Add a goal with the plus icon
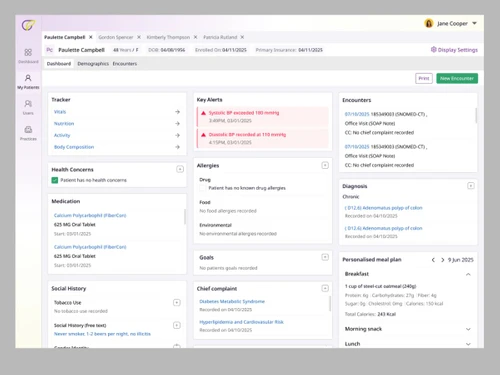The height and width of the screenshot is (375, 500). coord(325,257)
